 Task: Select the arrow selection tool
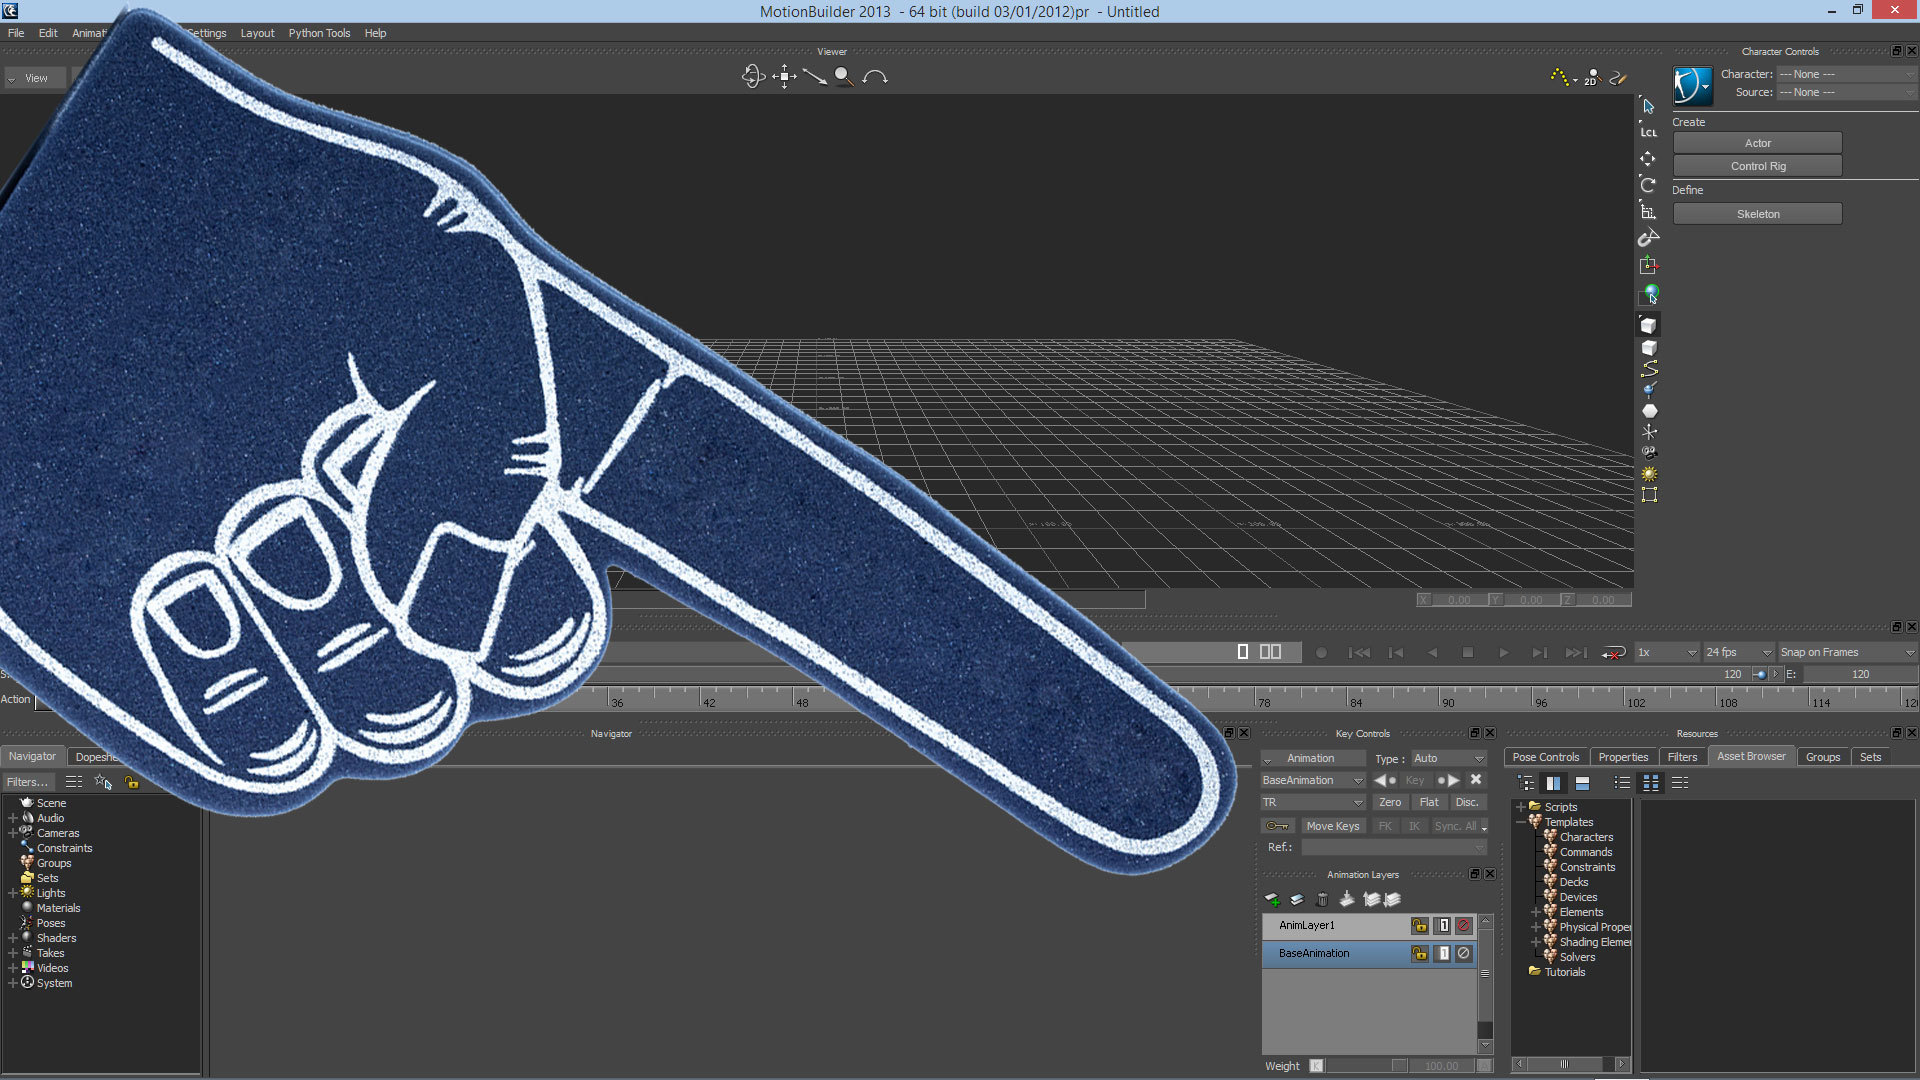point(1649,106)
